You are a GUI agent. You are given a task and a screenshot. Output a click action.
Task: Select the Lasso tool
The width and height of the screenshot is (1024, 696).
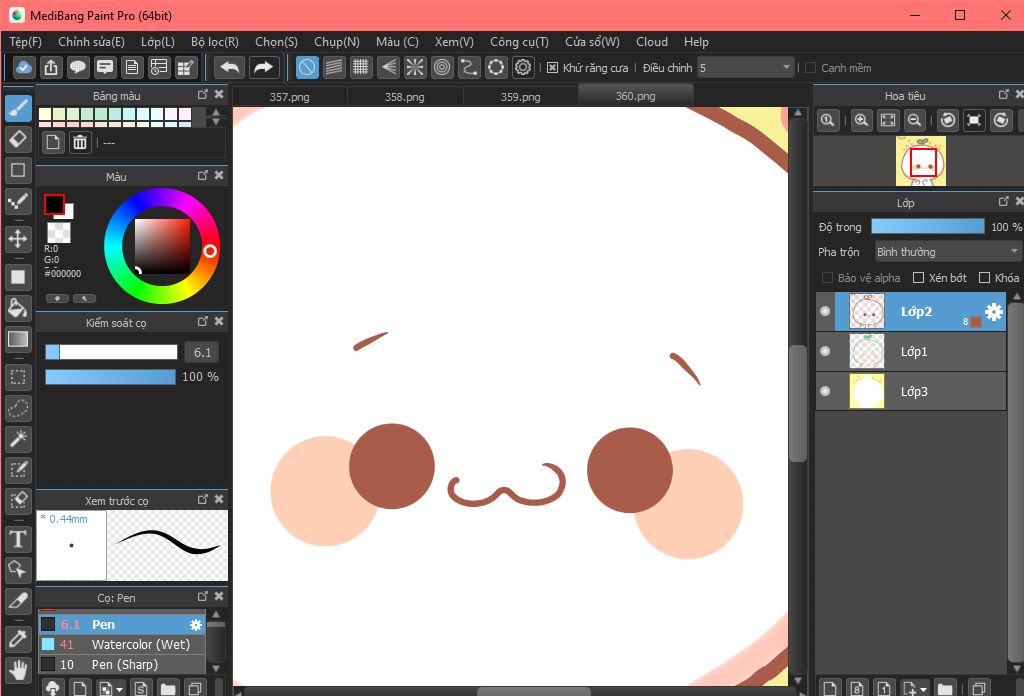[18, 408]
